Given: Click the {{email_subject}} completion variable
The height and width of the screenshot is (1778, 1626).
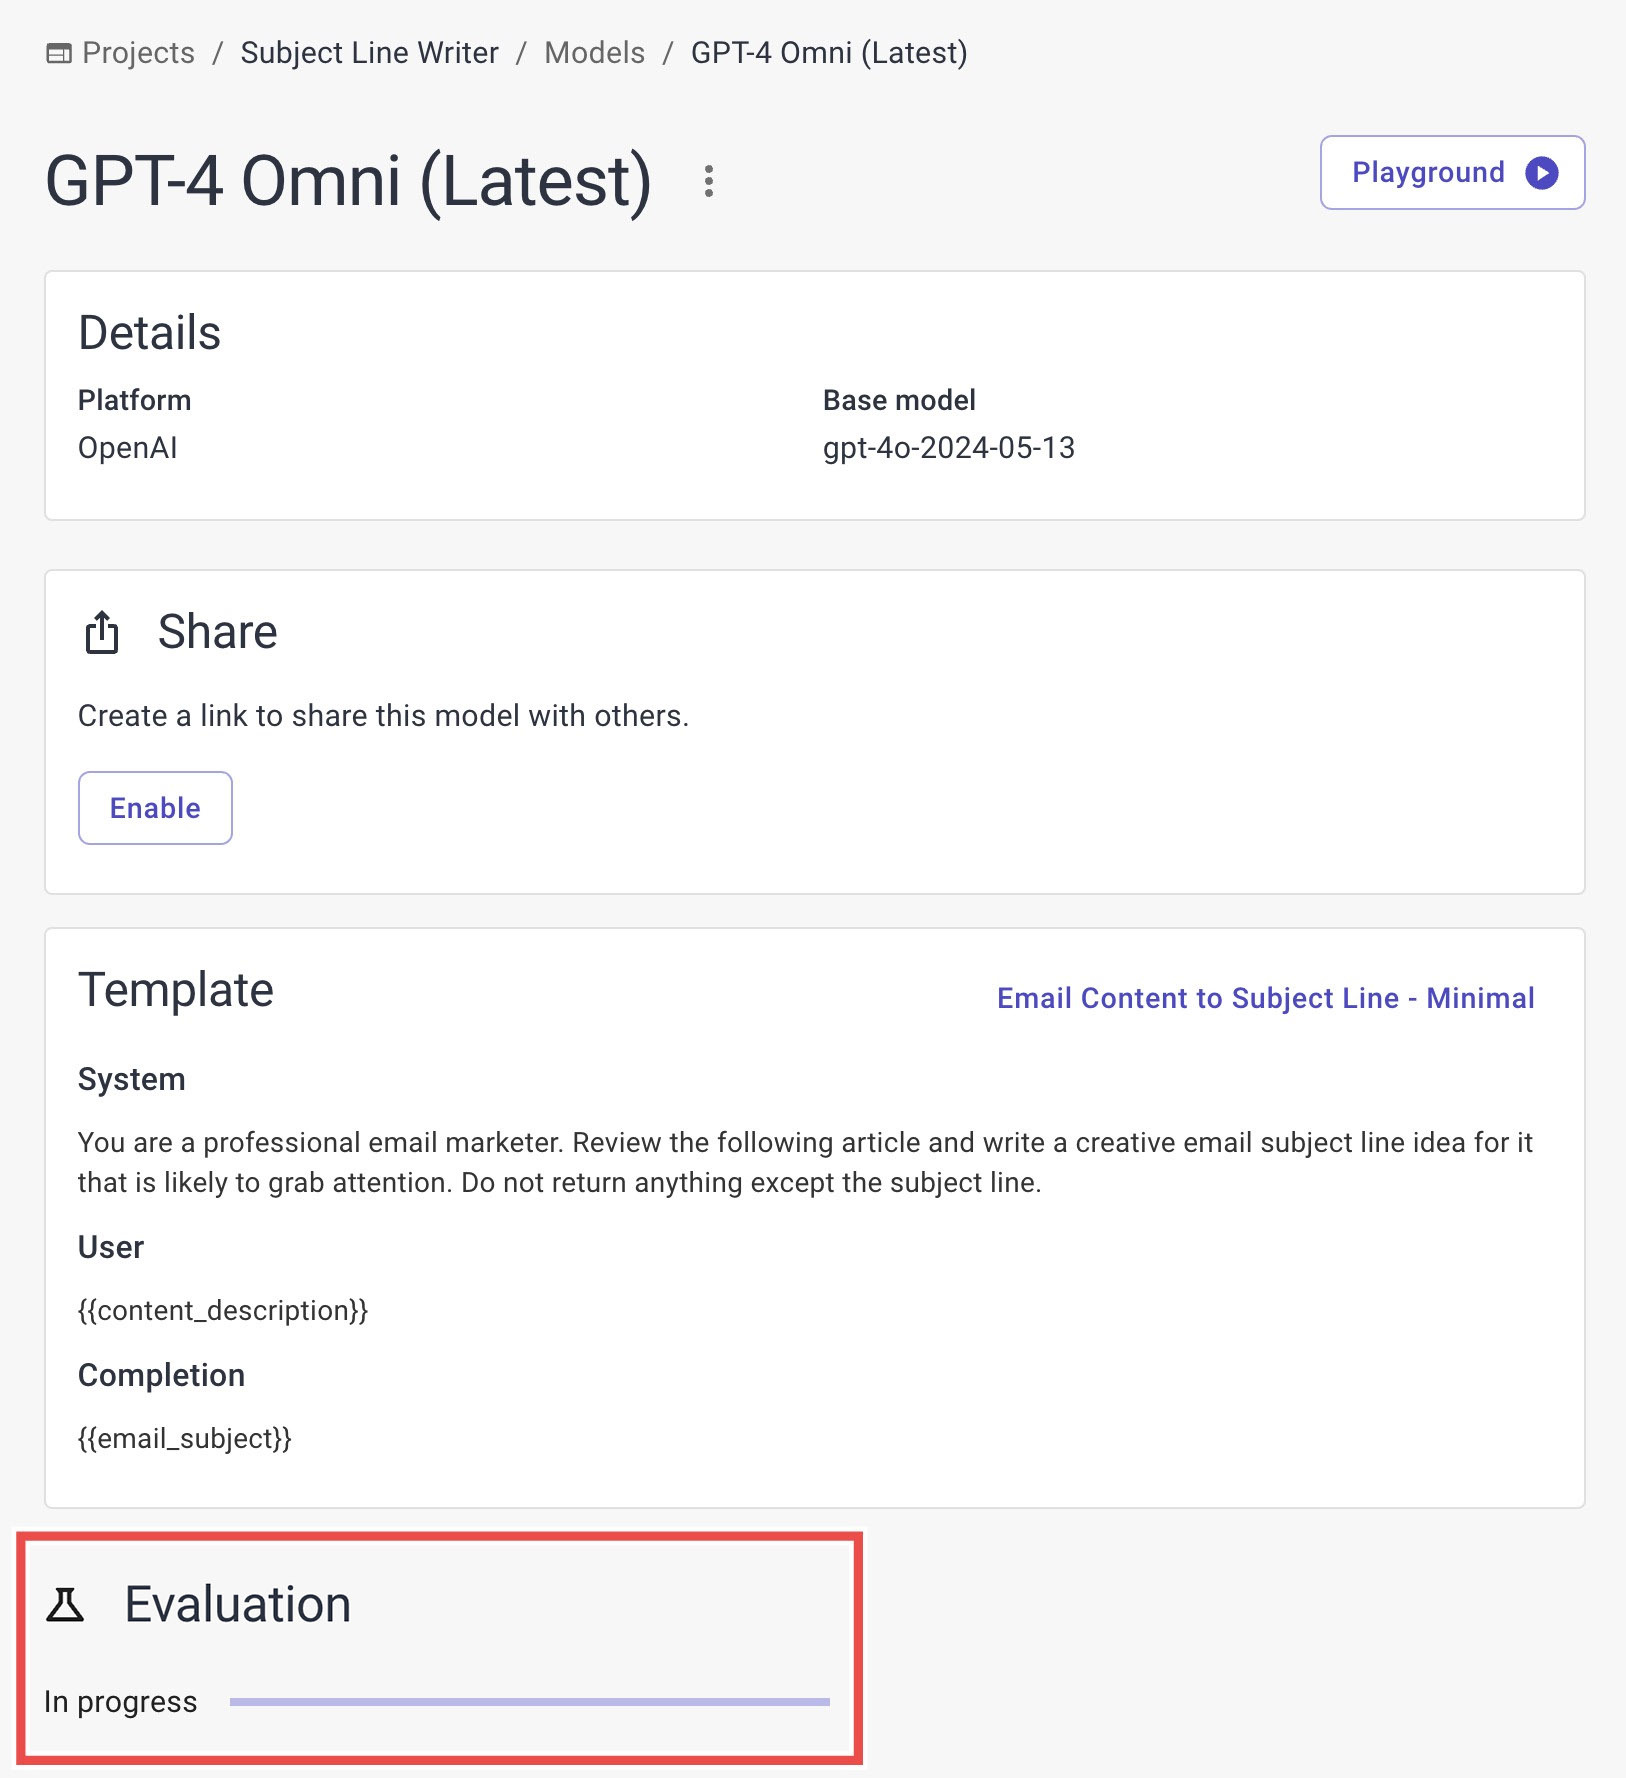Looking at the screenshot, I should click(185, 1438).
